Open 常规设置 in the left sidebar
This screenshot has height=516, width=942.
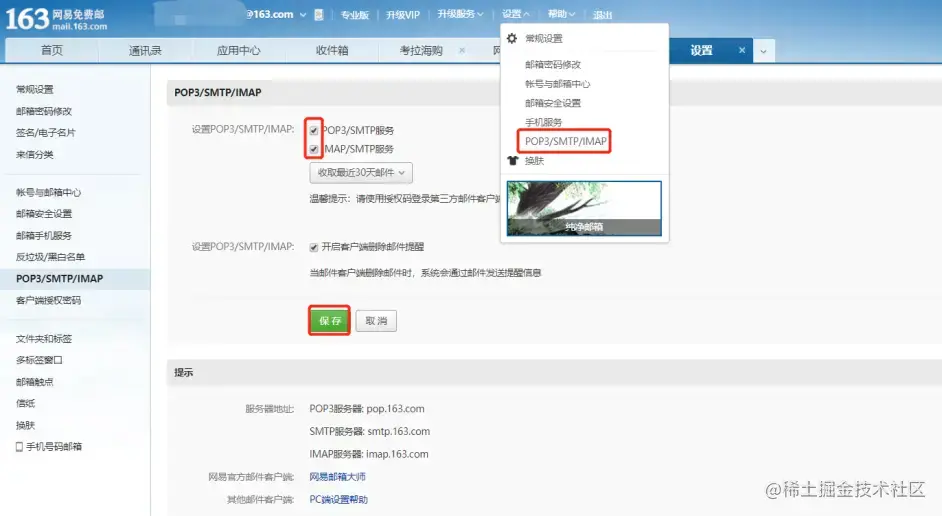(x=35, y=90)
